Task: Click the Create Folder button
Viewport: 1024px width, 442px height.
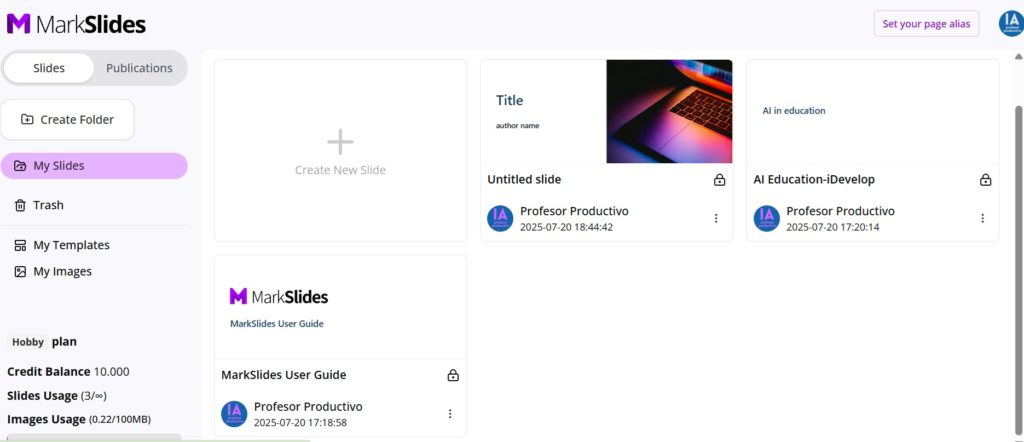Action: click(x=67, y=119)
